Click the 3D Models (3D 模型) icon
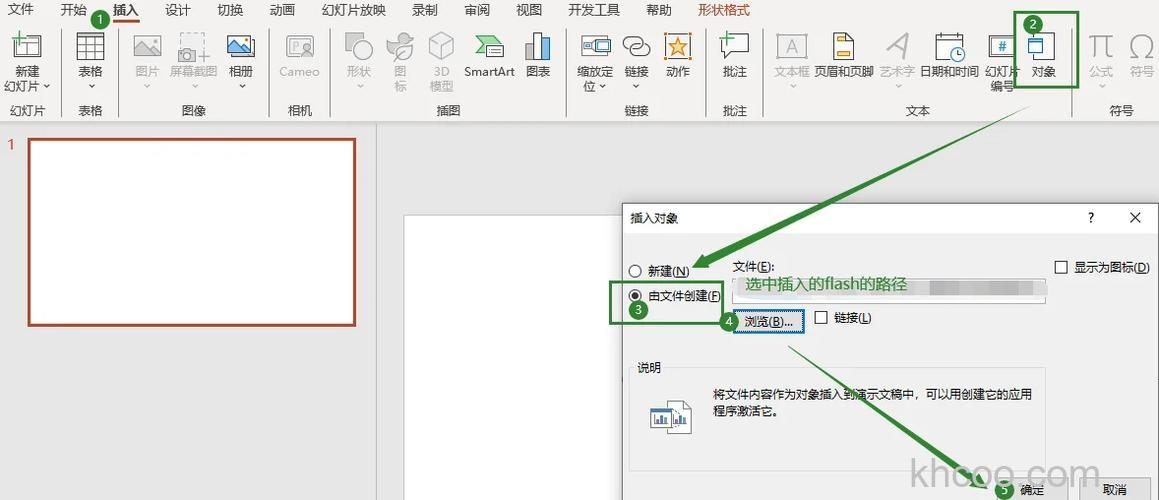 click(x=441, y=47)
